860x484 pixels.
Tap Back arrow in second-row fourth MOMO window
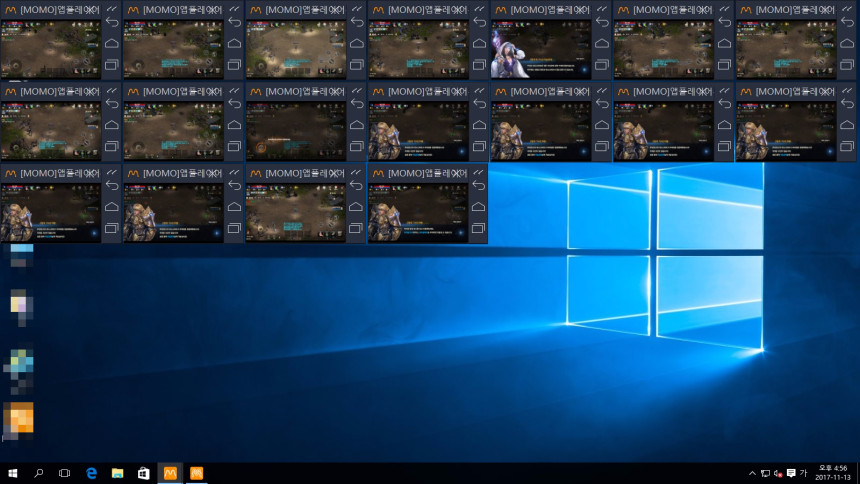pyautogui.click(x=479, y=104)
